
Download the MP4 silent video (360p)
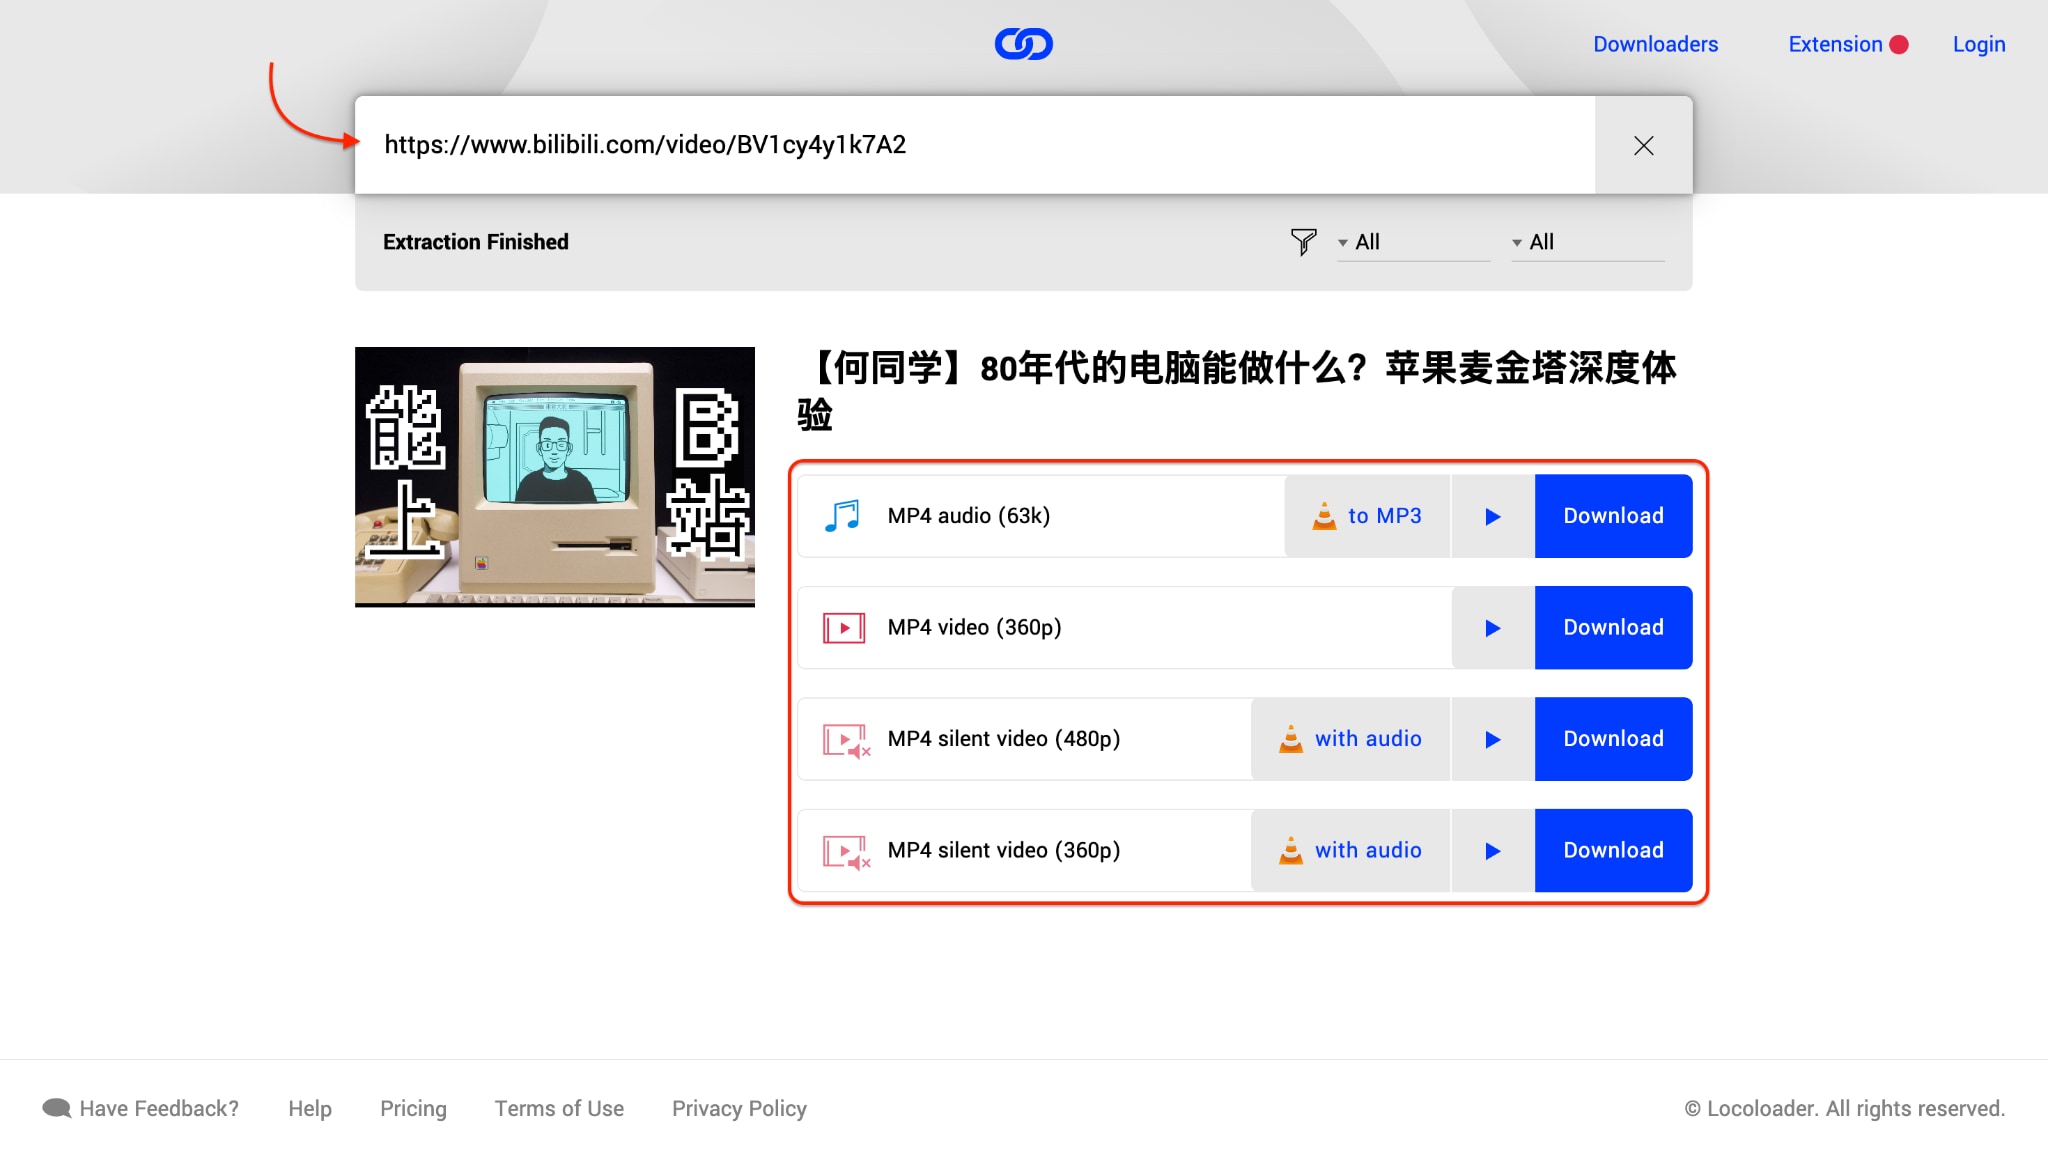click(1613, 851)
